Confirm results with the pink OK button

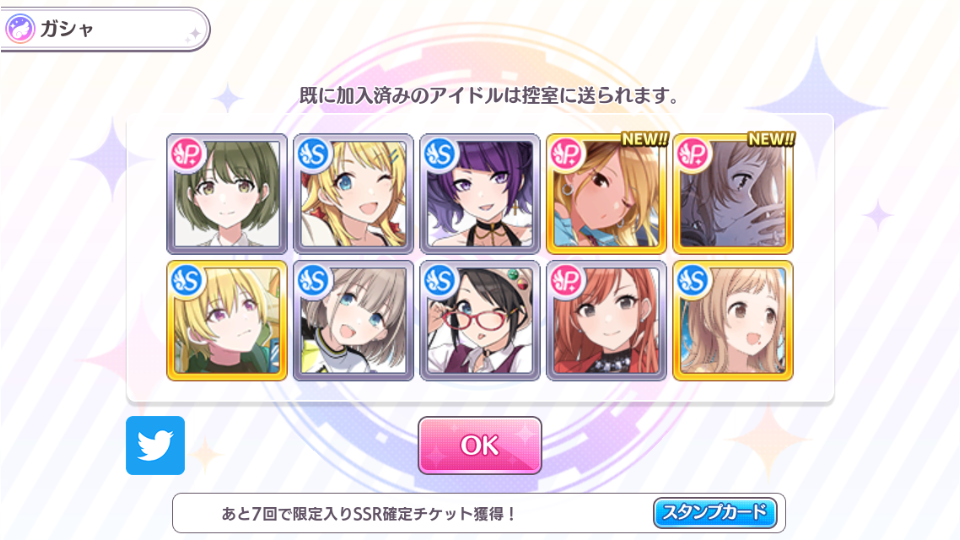479,445
